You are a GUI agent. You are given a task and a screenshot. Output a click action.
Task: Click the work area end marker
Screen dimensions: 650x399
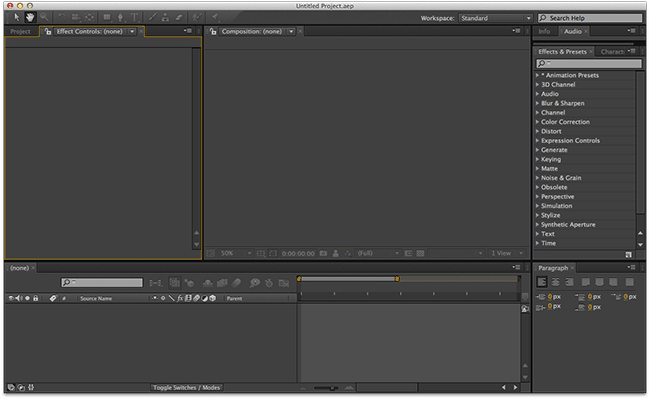(x=397, y=279)
